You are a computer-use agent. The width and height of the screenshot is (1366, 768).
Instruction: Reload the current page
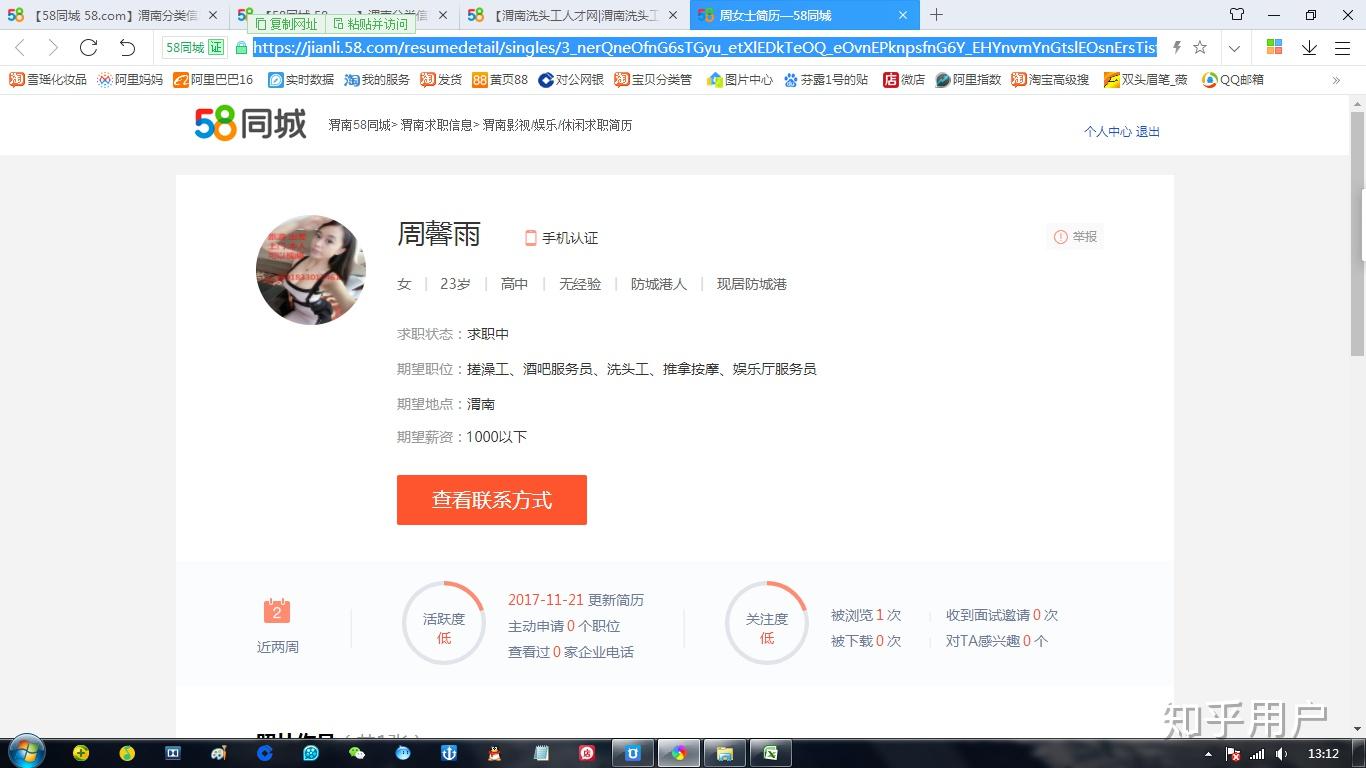tap(88, 47)
